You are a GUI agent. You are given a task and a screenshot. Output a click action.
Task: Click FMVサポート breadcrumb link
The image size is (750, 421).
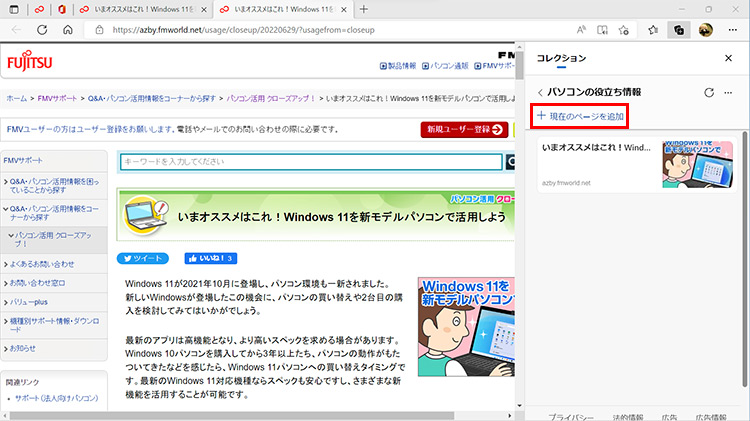coord(56,99)
